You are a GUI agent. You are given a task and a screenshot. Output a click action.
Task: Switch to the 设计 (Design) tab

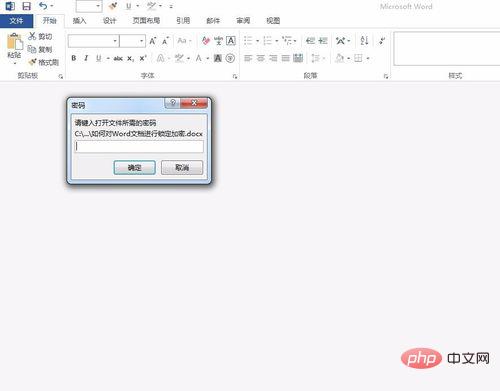pos(109,21)
